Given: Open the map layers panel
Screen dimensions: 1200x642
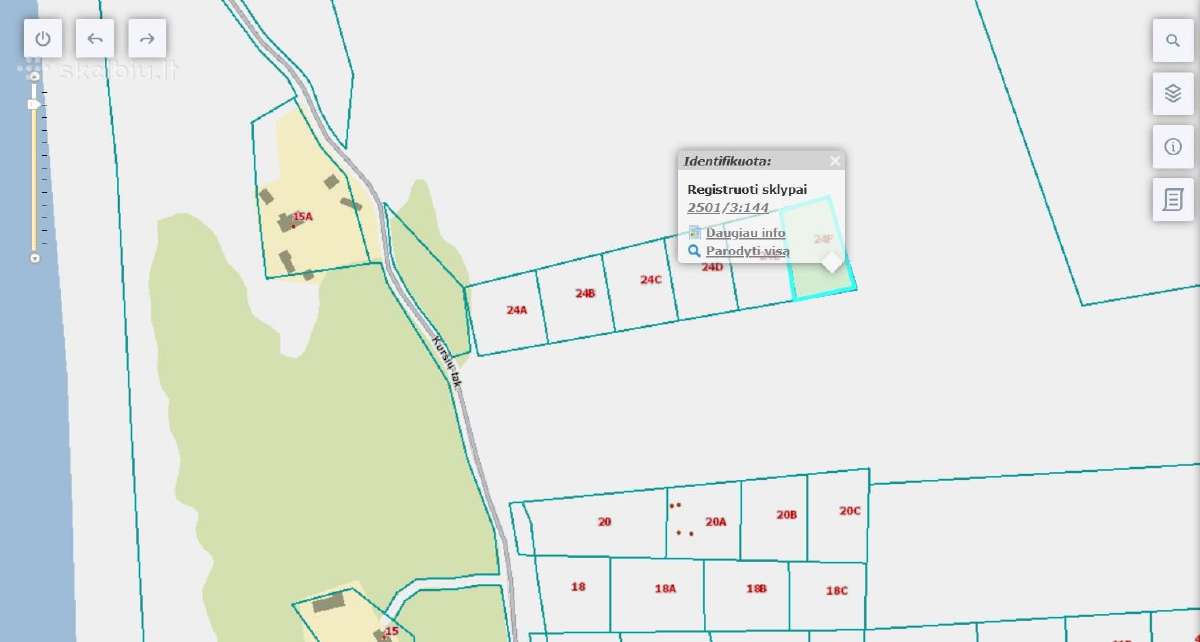Looking at the screenshot, I should [x=1173, y=94].
